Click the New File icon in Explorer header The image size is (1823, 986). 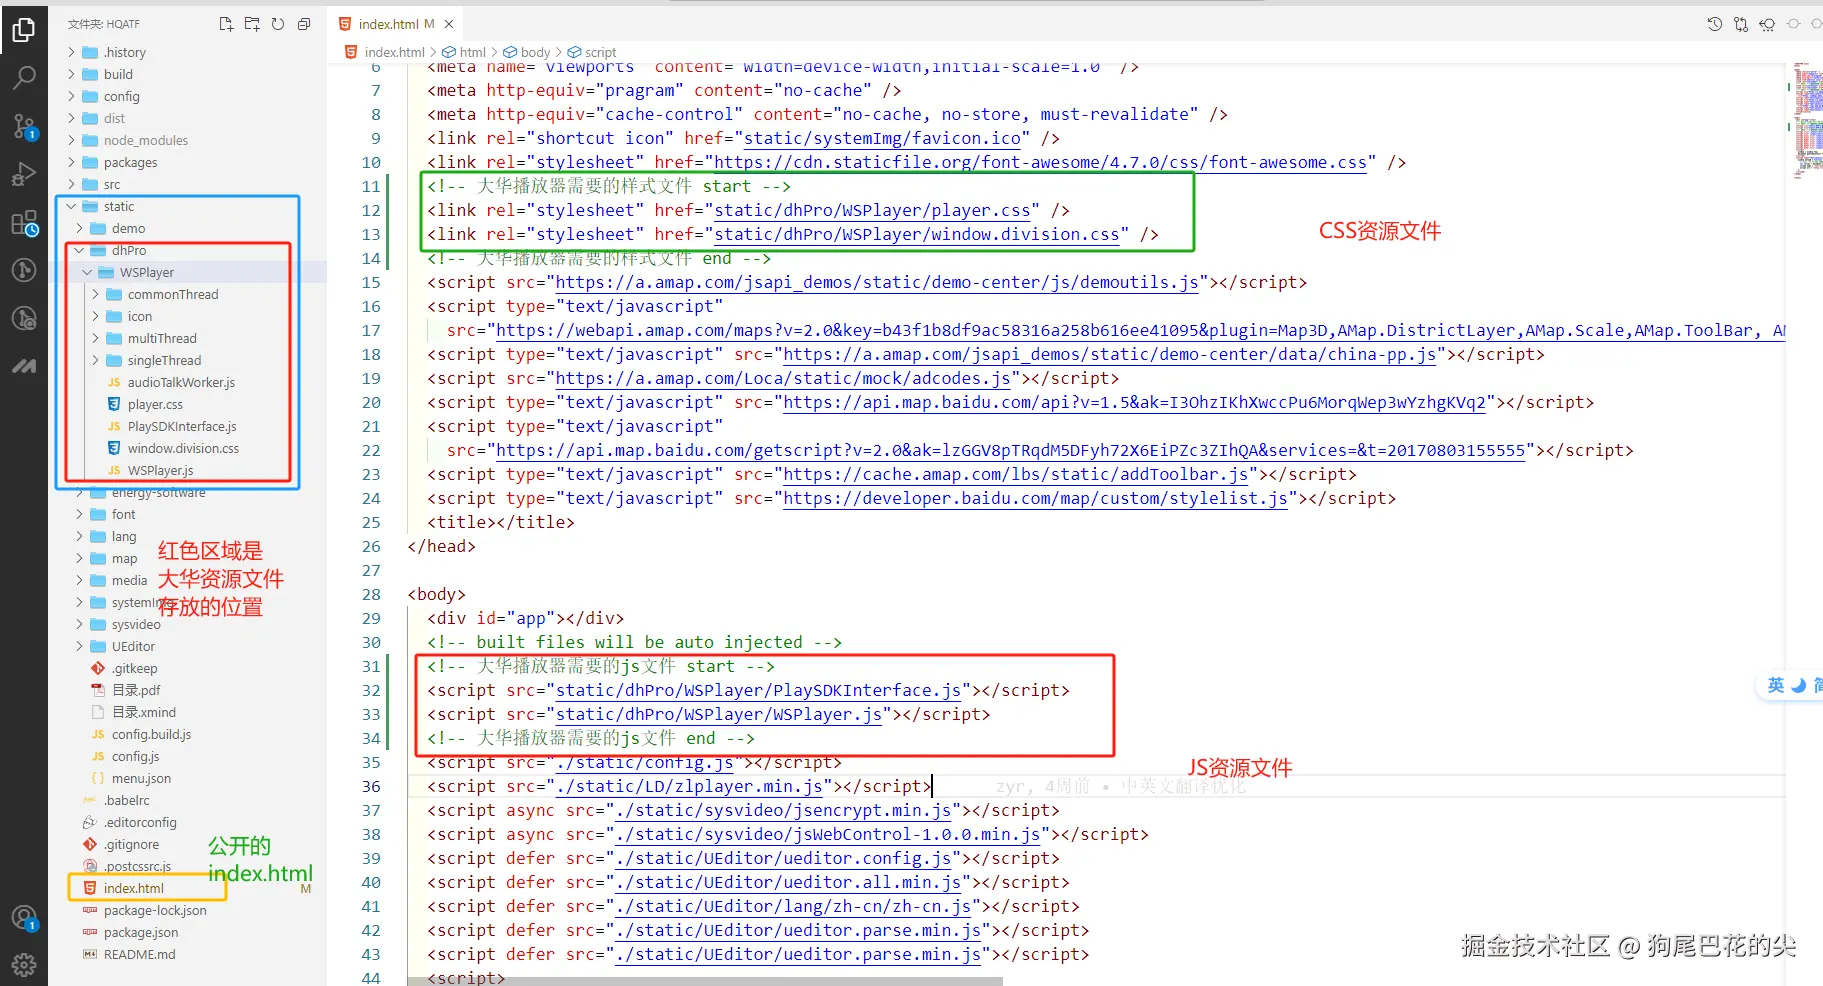[x=226, y=24]
